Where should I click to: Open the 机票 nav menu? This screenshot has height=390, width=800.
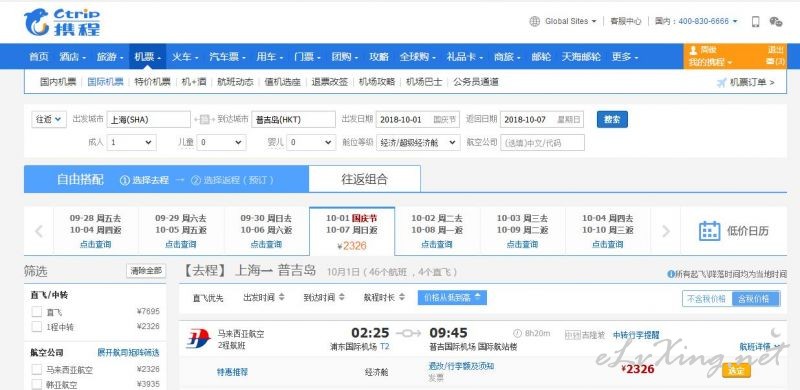[x=147, y=57]
